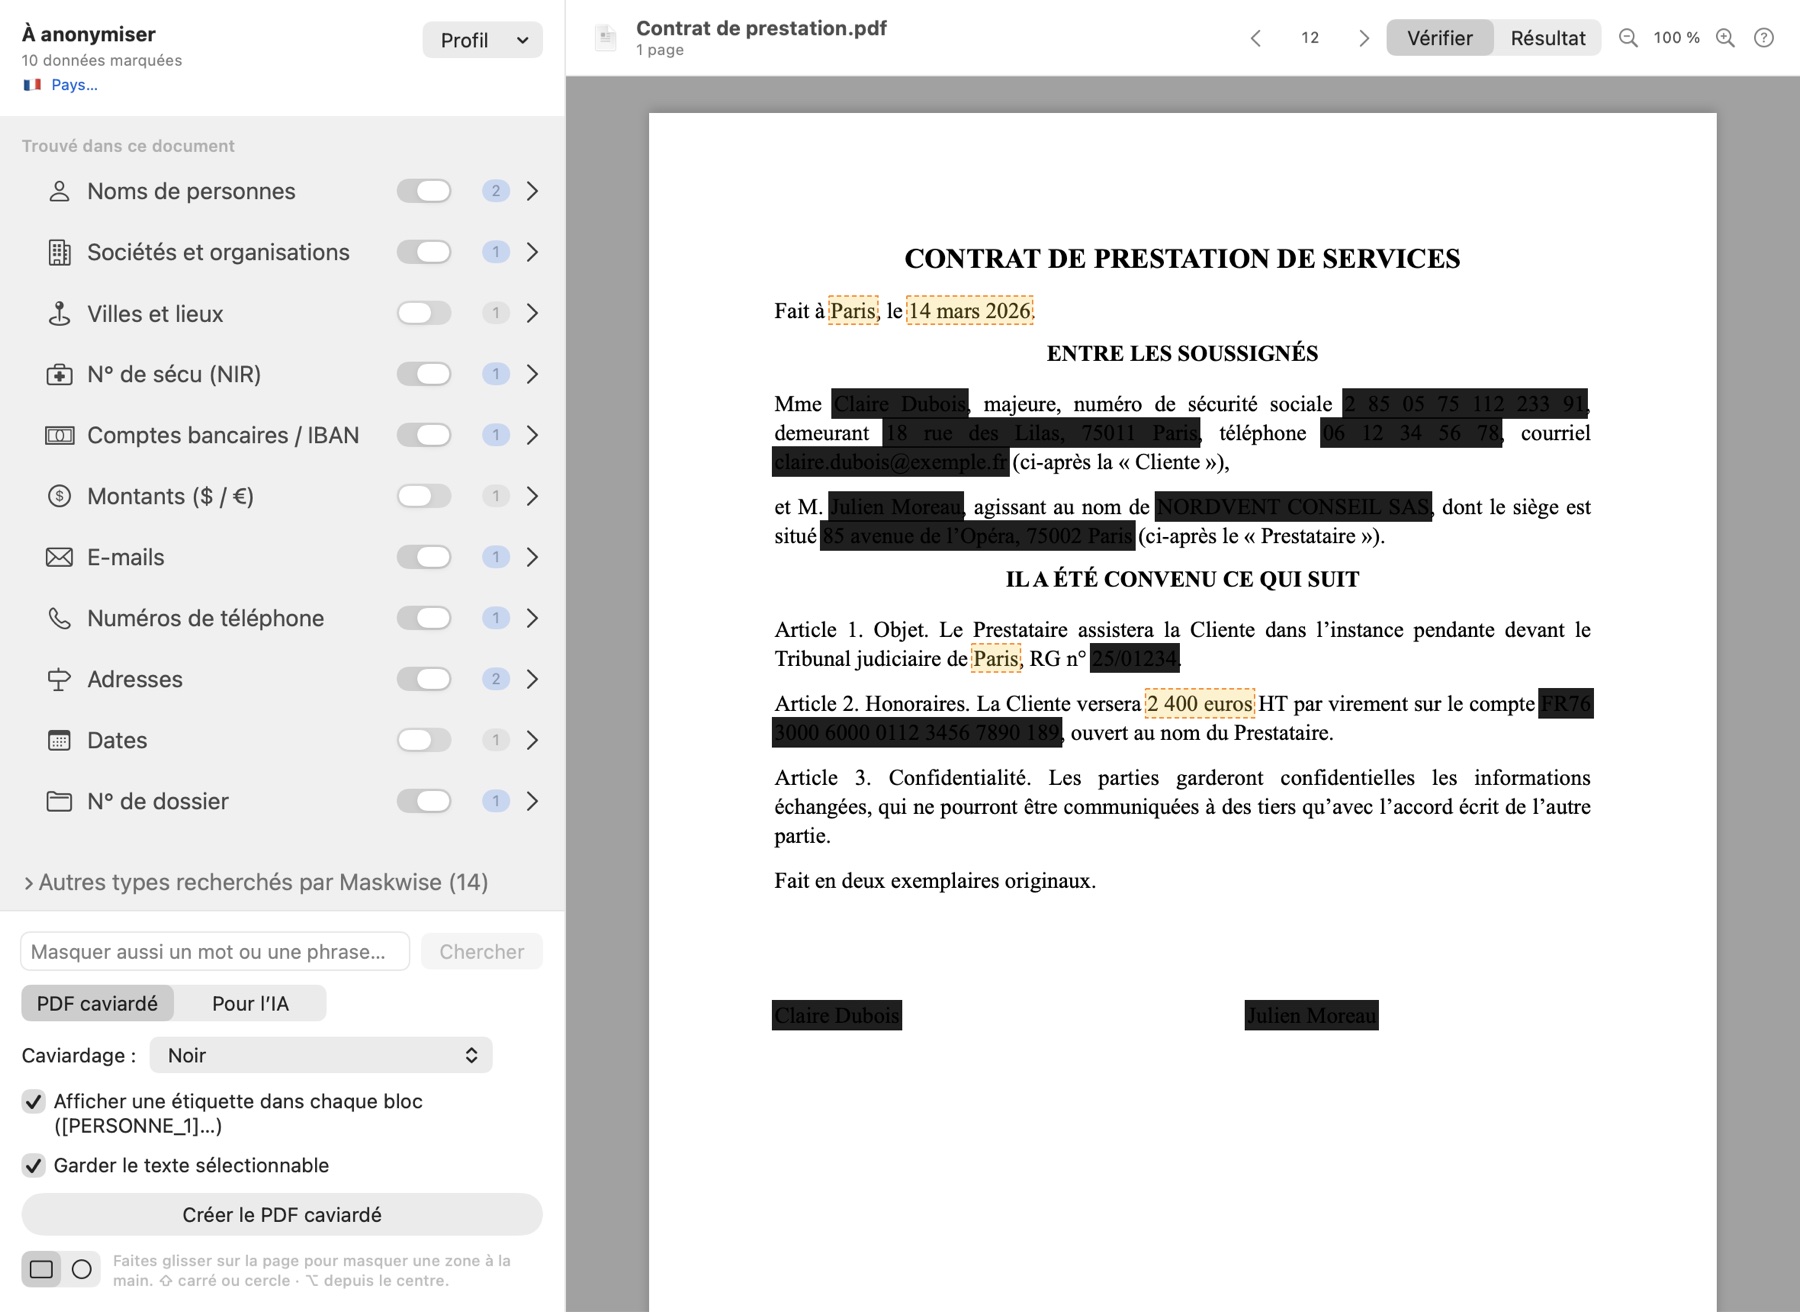Toggle the Villes et lieux switch
The image size is (1800, 1312).
(x=424, y=313)
